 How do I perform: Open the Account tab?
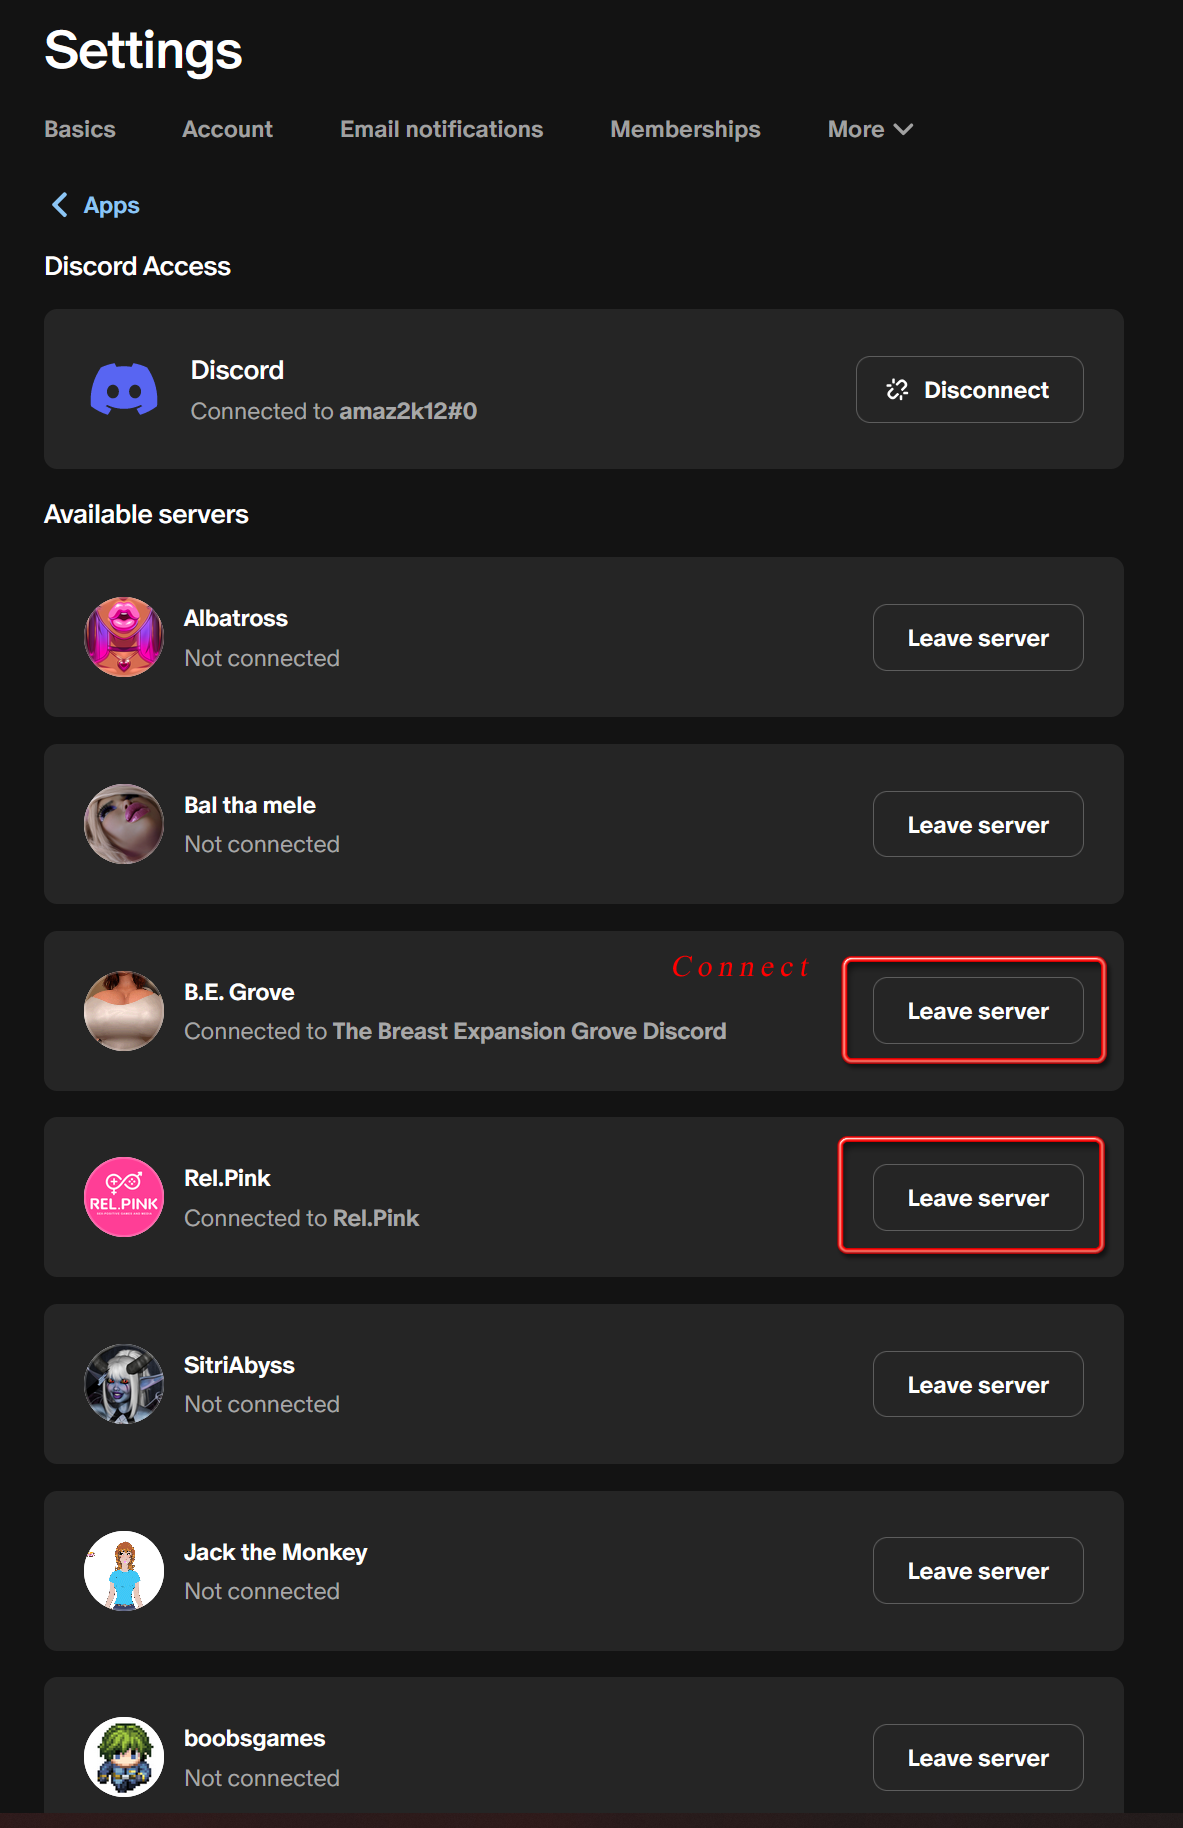(x=227, y=129)
